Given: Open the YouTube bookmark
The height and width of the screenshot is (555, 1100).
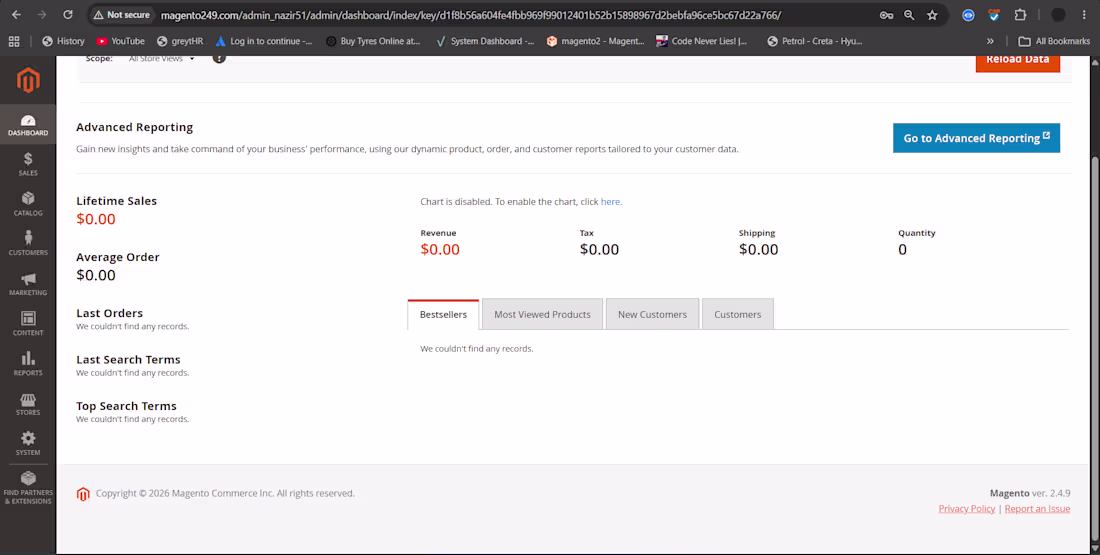Looking at the screenshot, I should coord(120,41).
